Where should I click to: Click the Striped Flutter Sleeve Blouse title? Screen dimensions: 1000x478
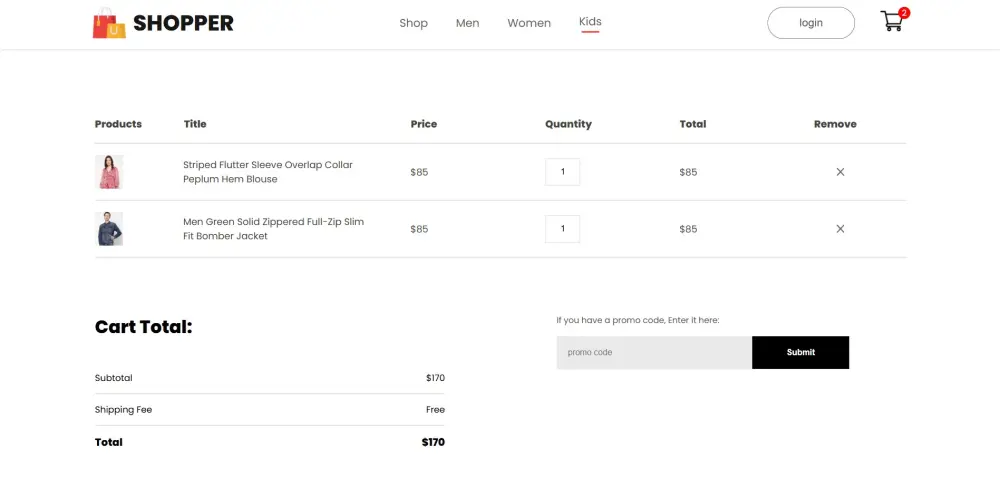[x=268, y=172]
